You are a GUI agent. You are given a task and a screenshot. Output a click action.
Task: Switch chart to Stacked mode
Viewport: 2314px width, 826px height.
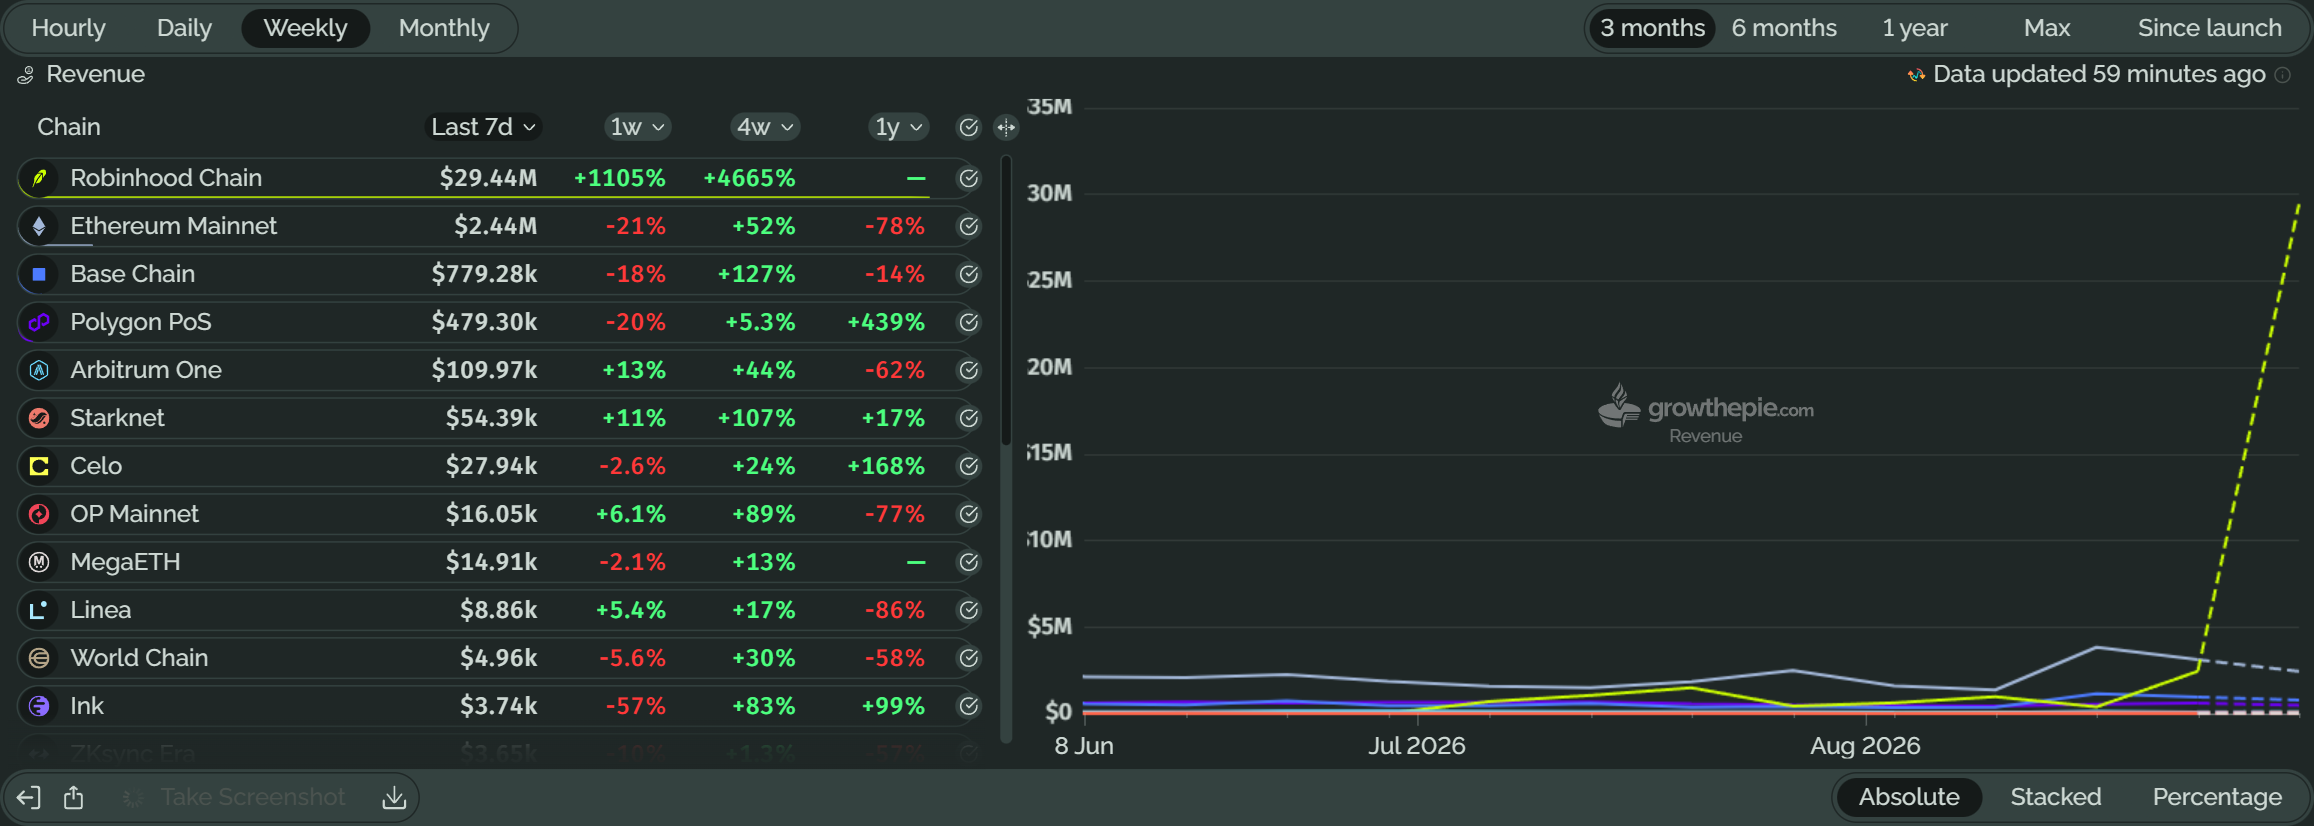click(2056, 797)
